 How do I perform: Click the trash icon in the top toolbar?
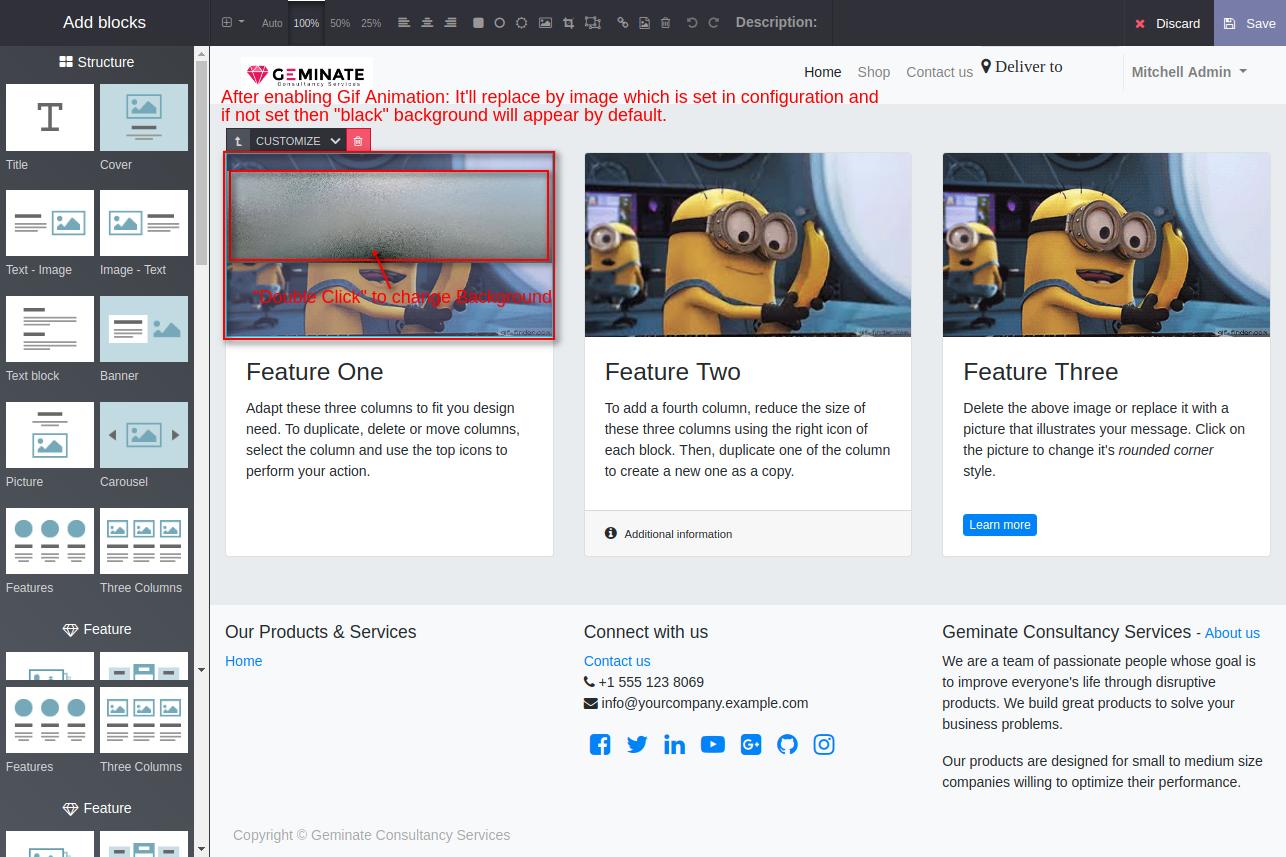[x=665, y=22]
